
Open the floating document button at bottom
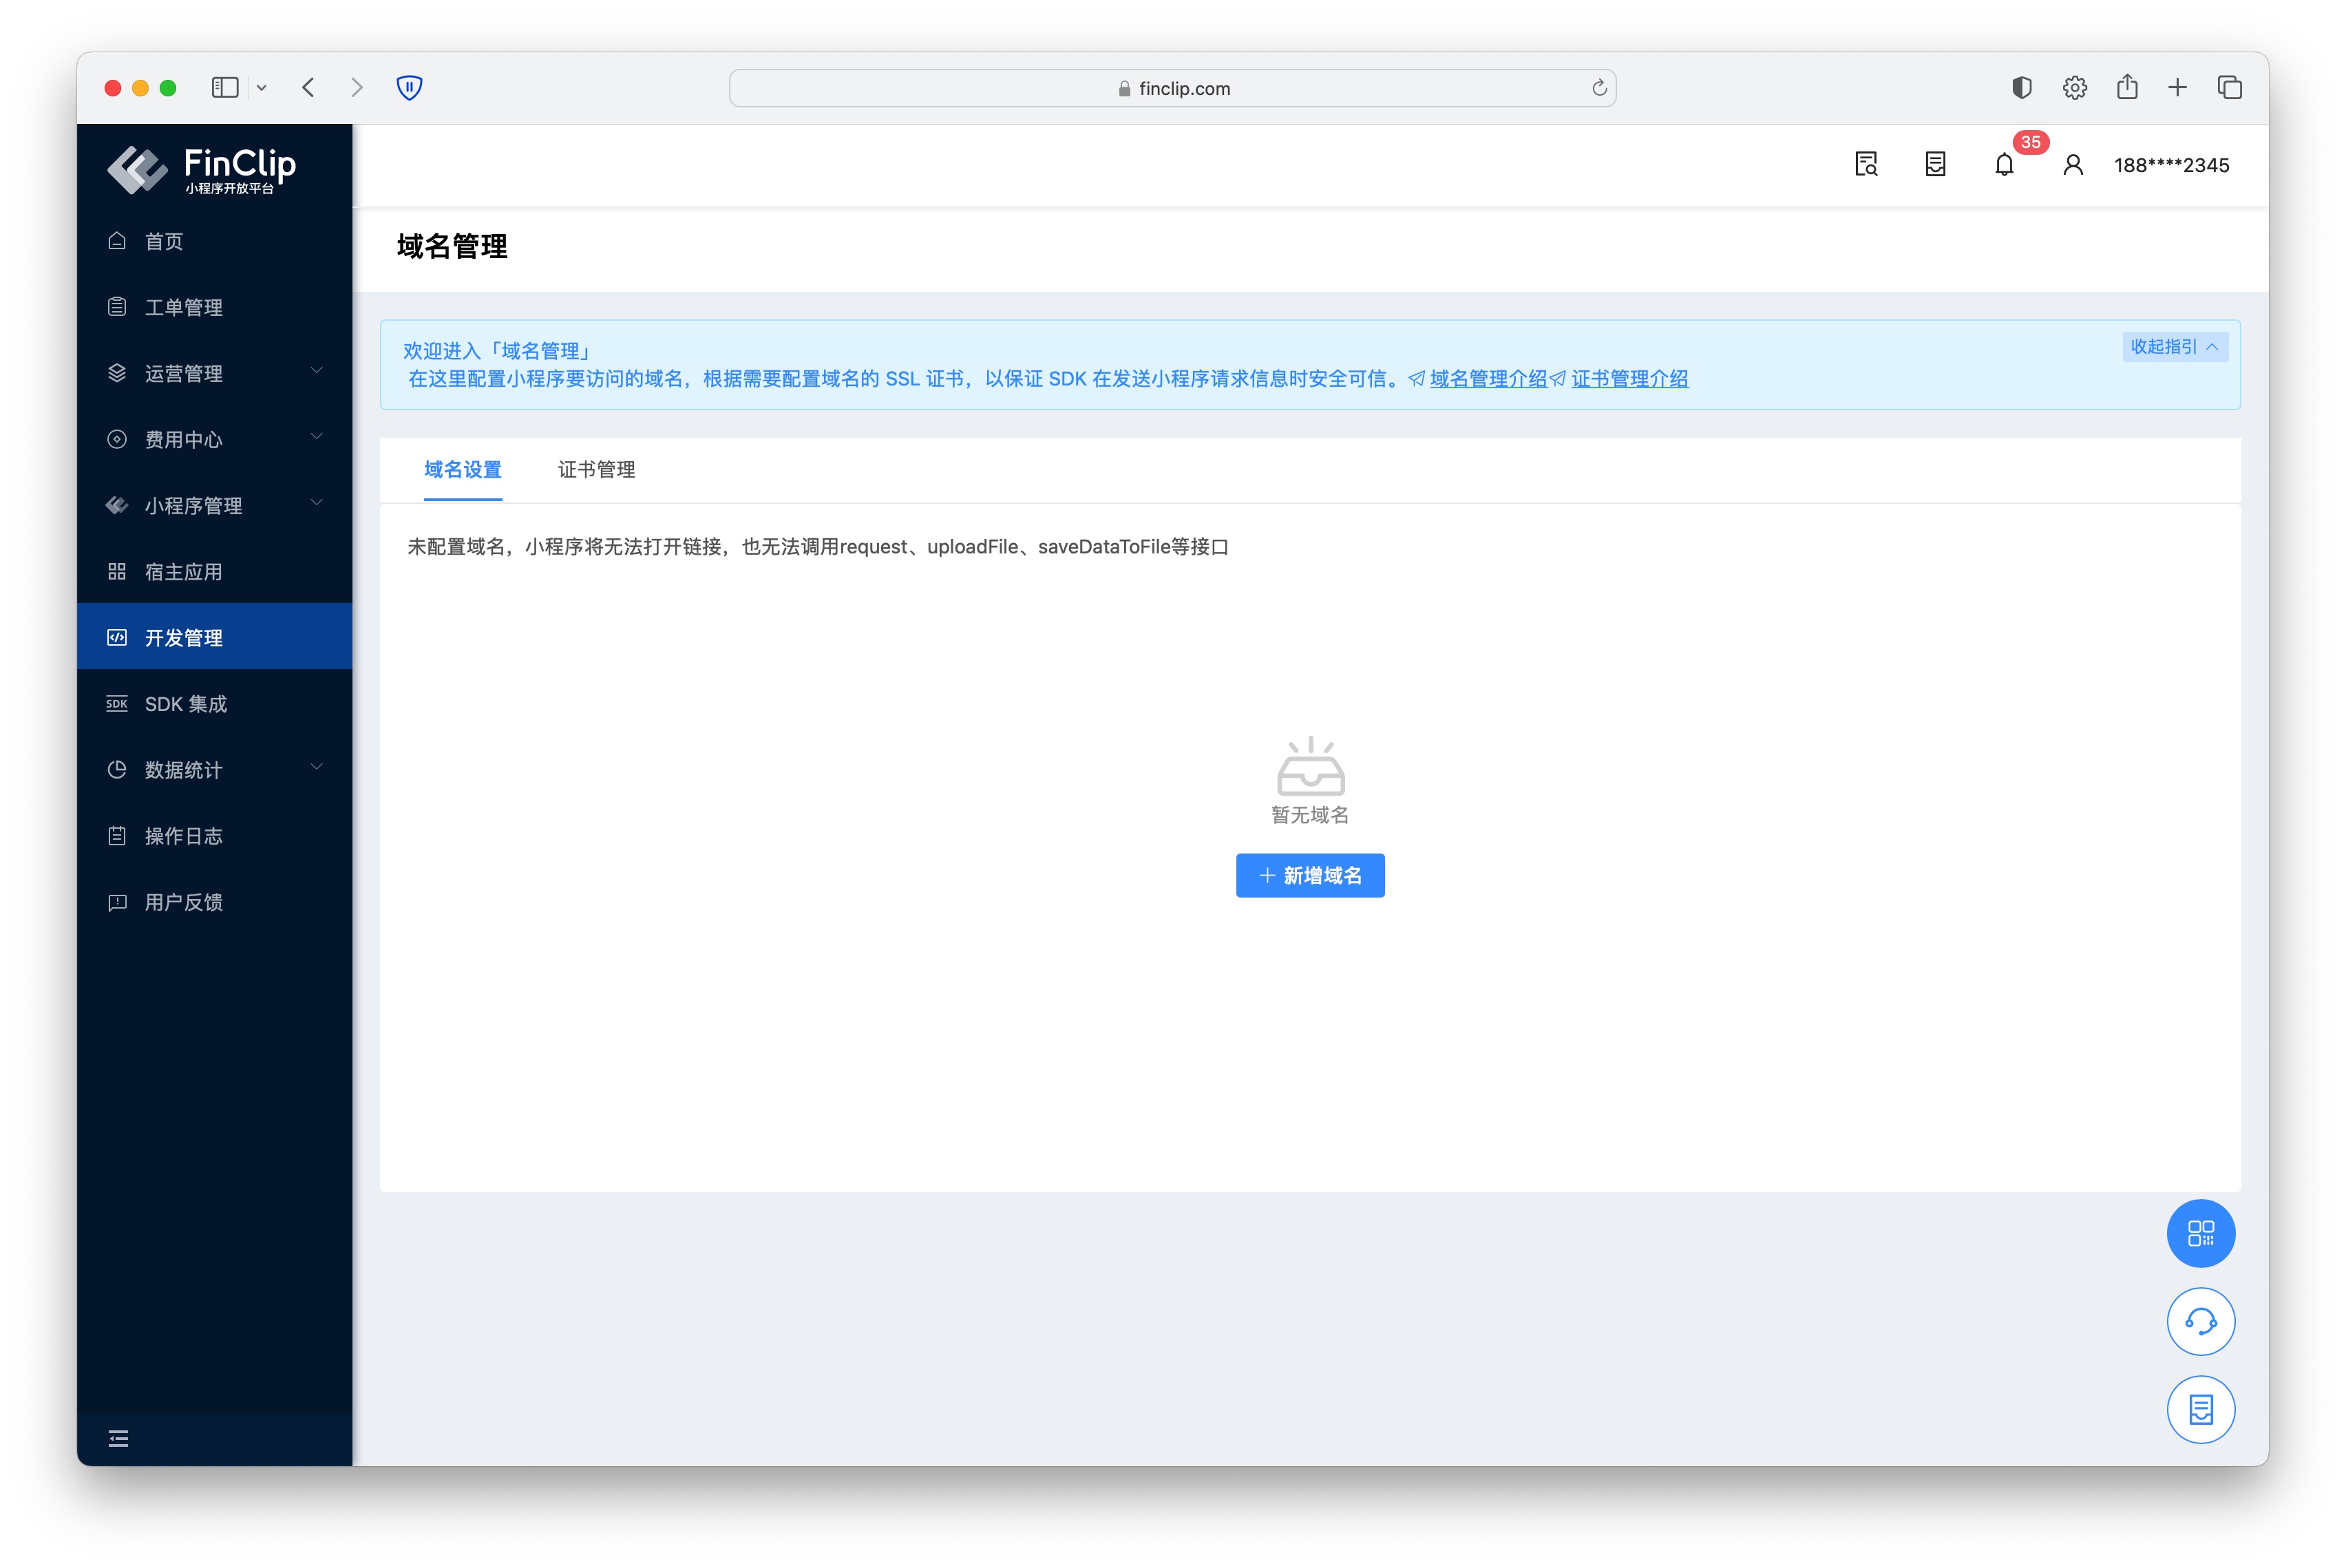click(x=2200, y=1410)
